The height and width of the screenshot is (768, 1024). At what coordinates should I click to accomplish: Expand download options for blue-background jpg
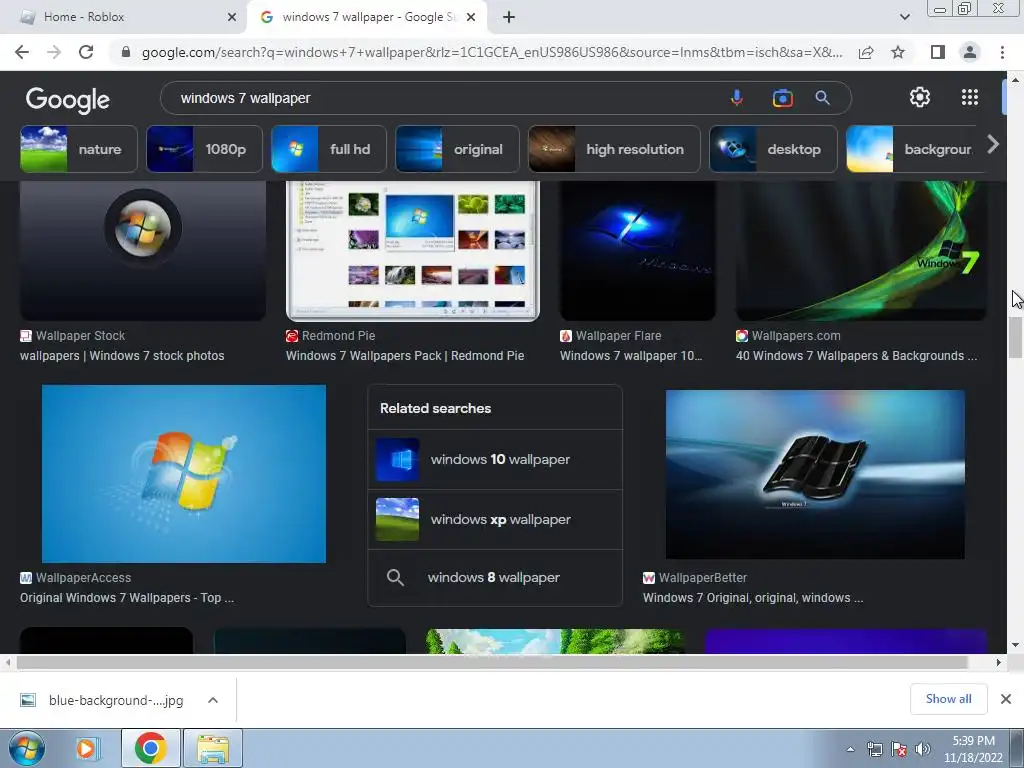click(213, 700)
